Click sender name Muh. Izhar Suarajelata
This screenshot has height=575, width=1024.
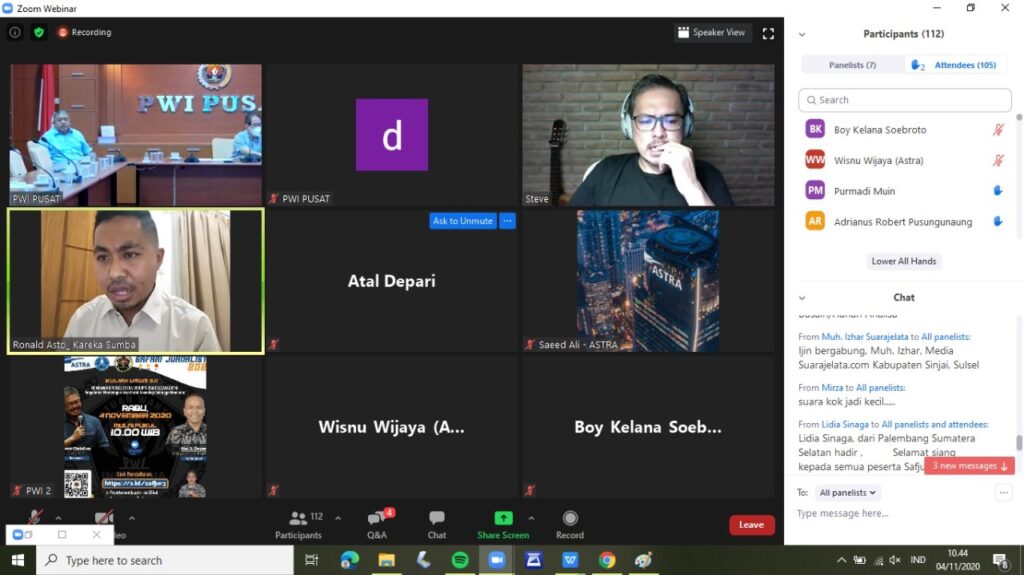[865, 337]
